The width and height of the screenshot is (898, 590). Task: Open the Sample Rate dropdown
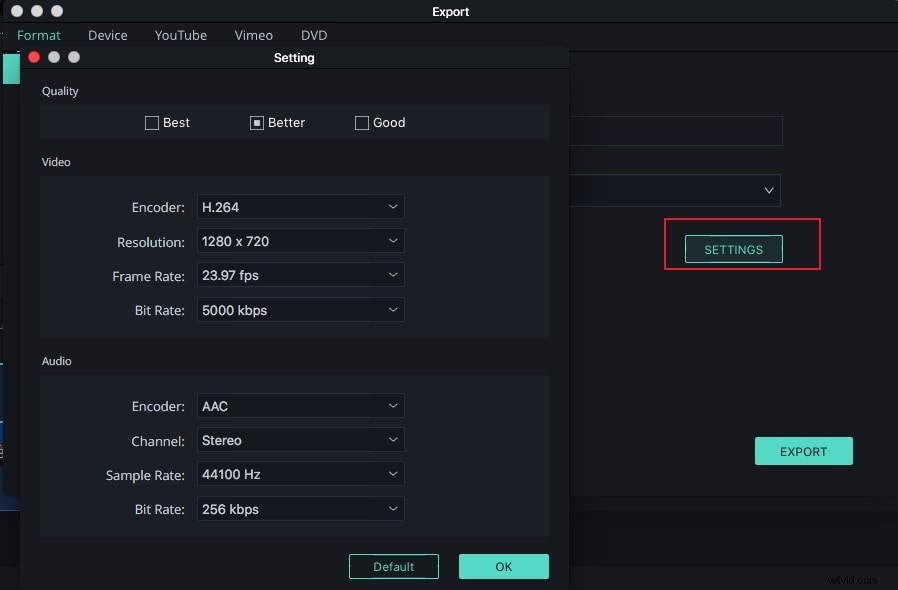300,474
